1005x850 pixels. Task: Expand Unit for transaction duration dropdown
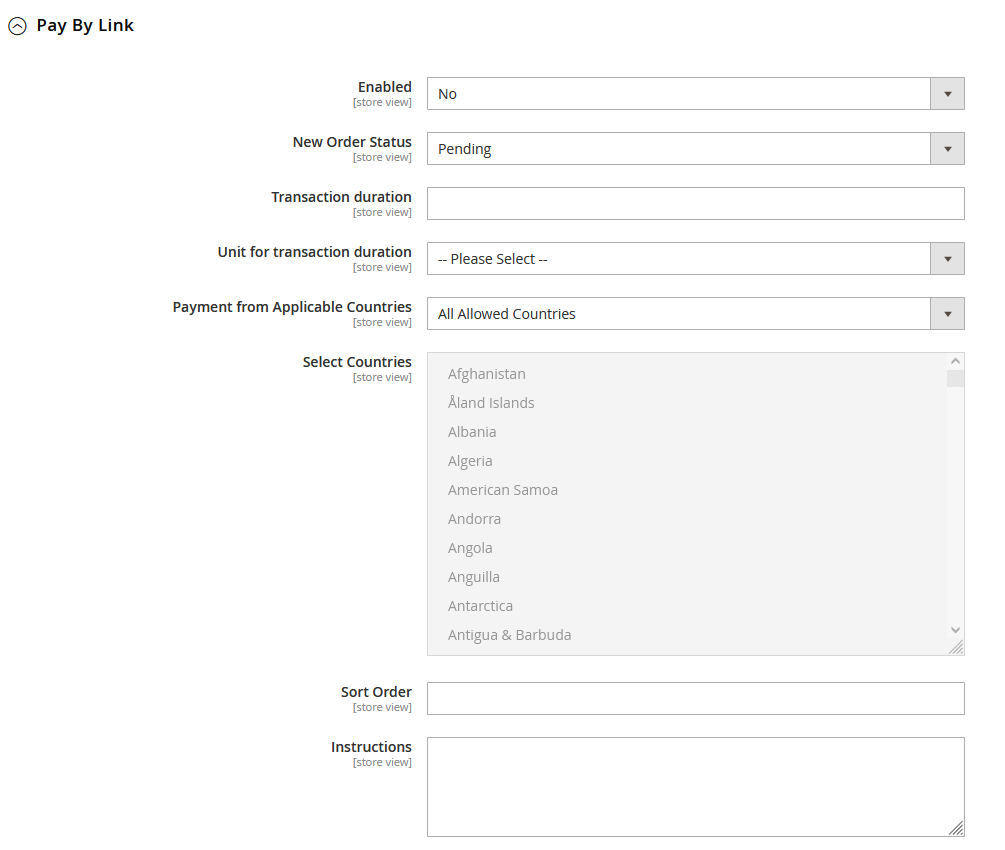pyautogui.click(x=695, y=259)
